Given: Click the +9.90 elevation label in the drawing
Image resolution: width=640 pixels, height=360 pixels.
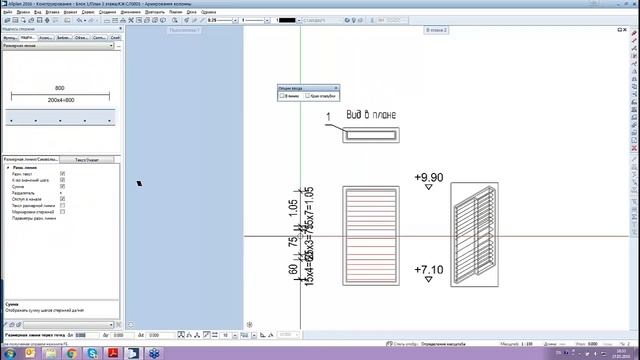Looking at the screenshot, I should (429, 178).
